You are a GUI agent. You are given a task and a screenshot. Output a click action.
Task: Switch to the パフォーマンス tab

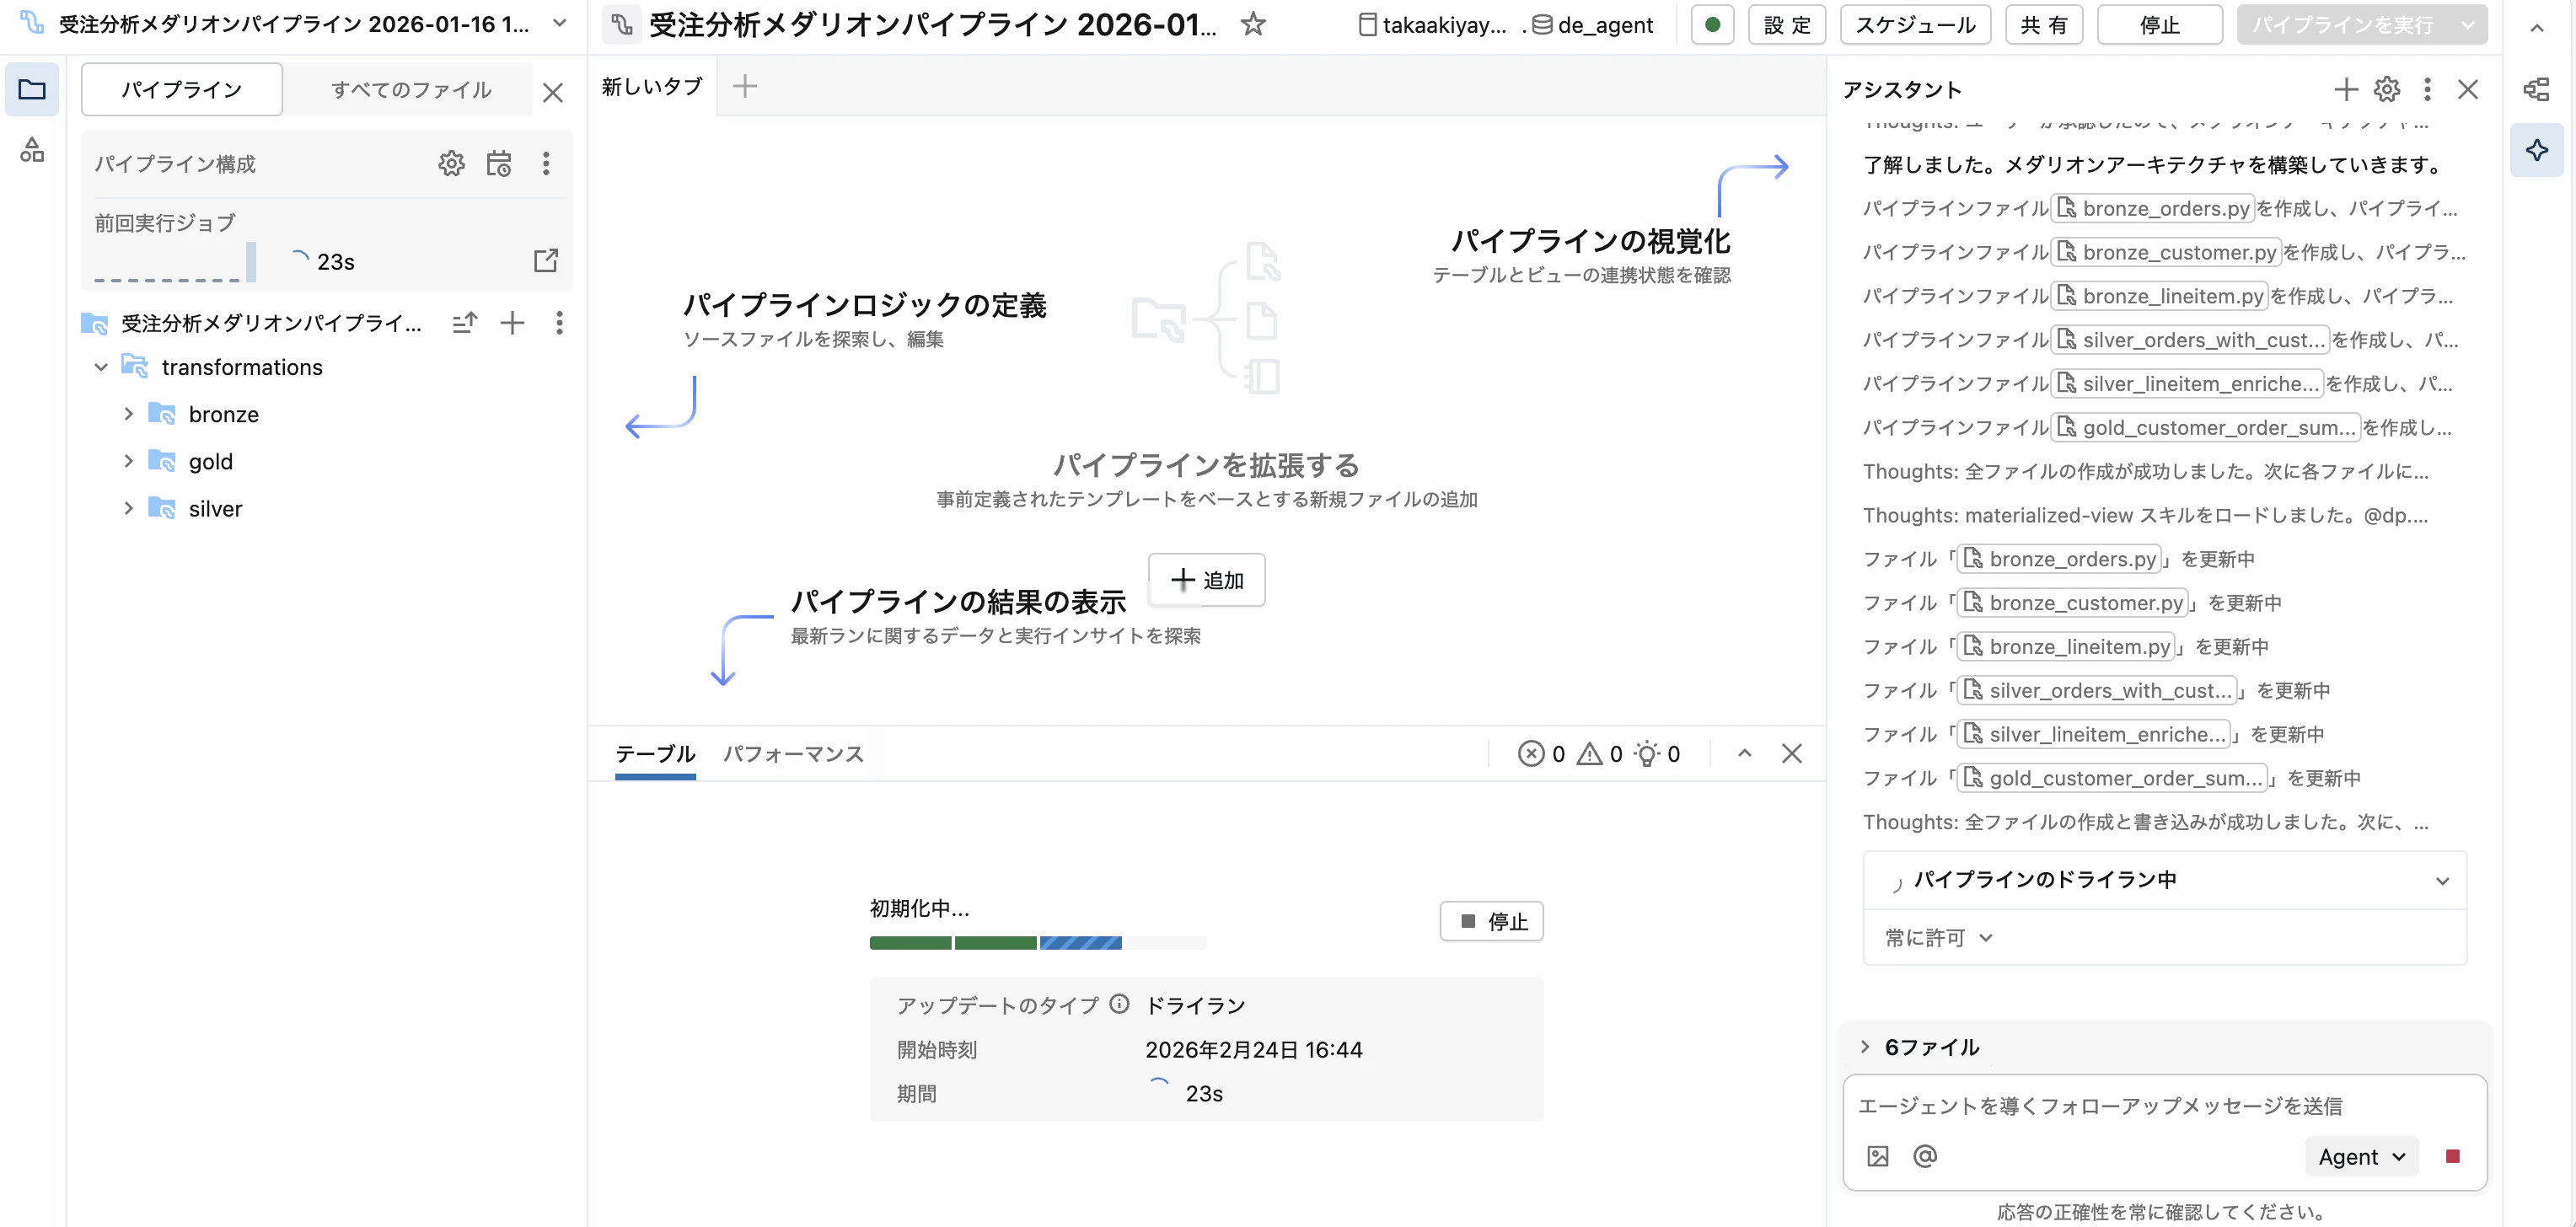(793, 754)
